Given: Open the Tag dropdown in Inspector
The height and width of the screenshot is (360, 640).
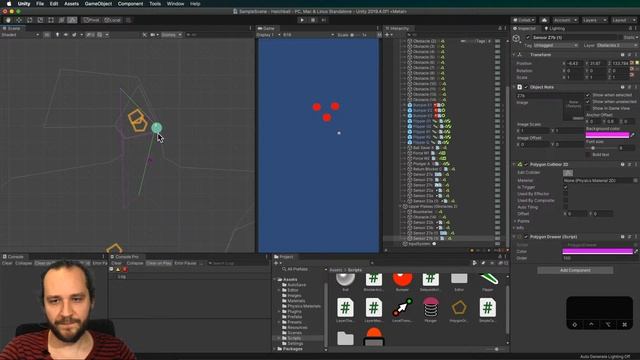Looking at the screenshot, I should click(556, 45).
